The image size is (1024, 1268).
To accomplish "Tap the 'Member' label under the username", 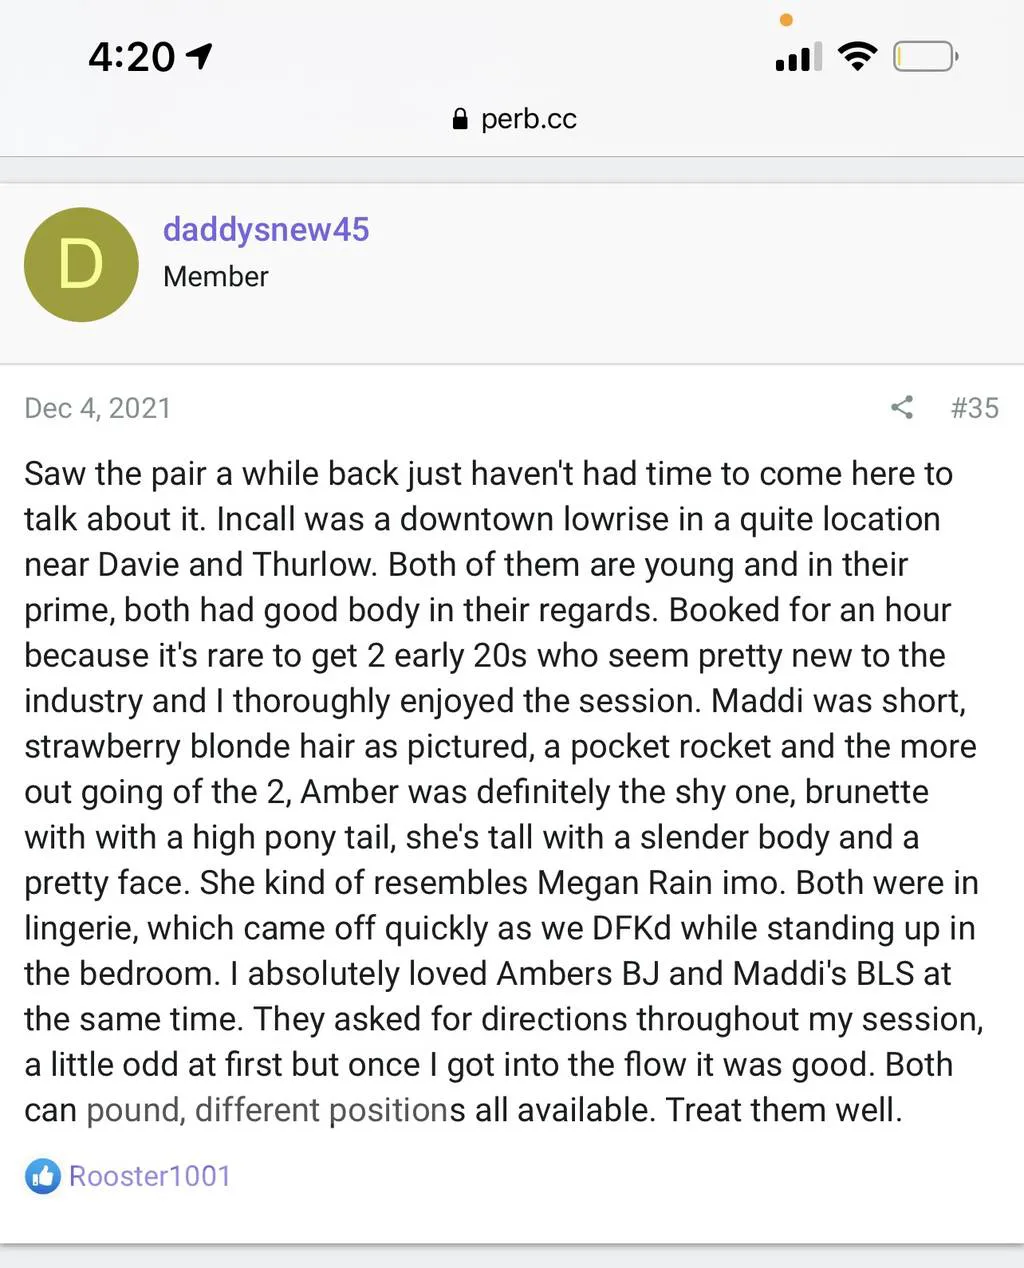I will click(x=216, y=277).
